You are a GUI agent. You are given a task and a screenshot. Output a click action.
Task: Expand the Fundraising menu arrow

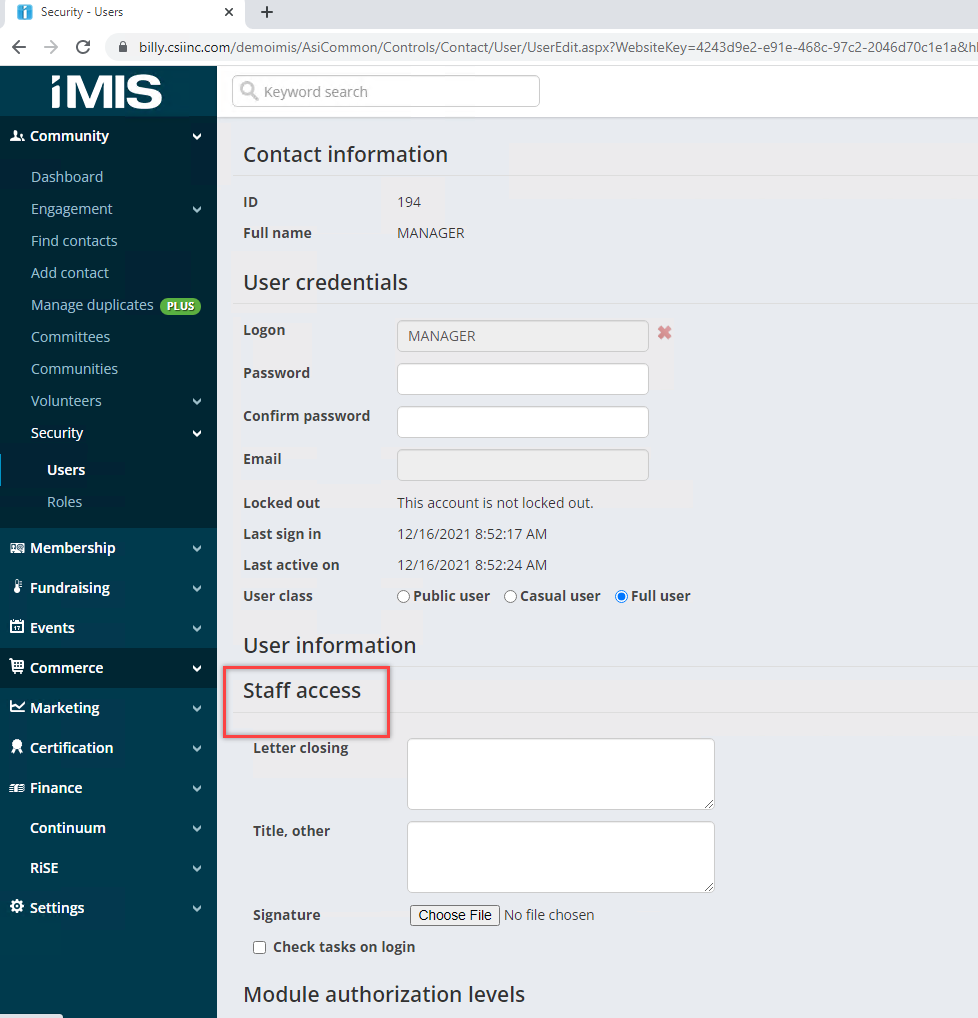(197, 589)
